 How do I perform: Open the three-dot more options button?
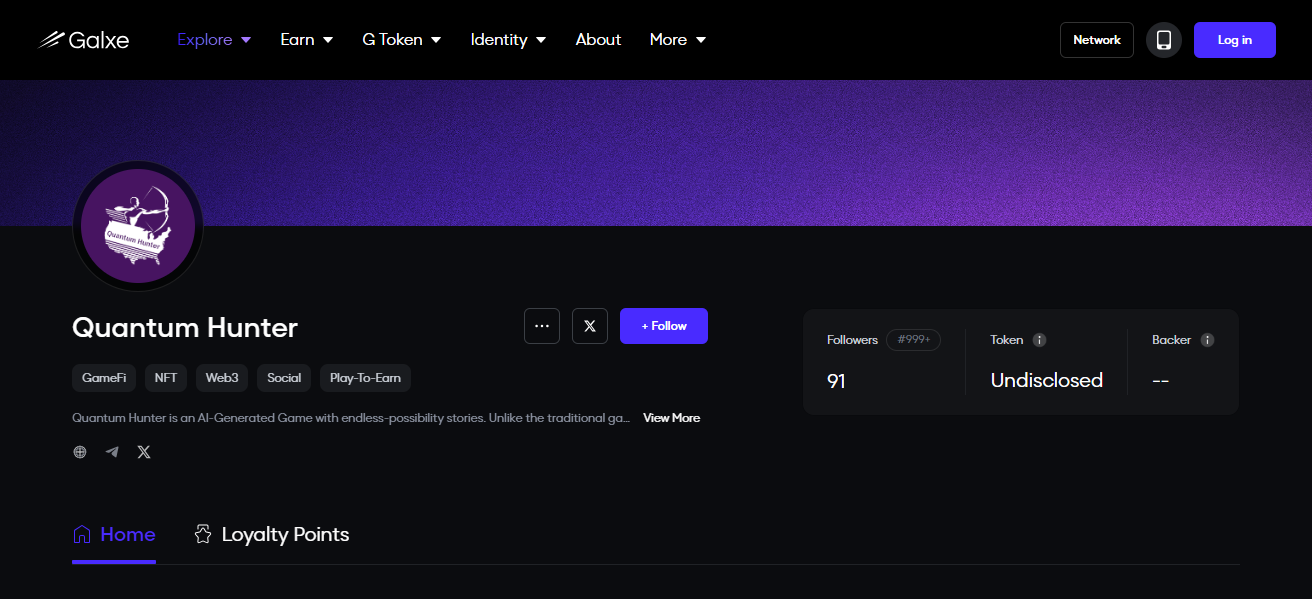pyautogui.click(x=542, y=326)
